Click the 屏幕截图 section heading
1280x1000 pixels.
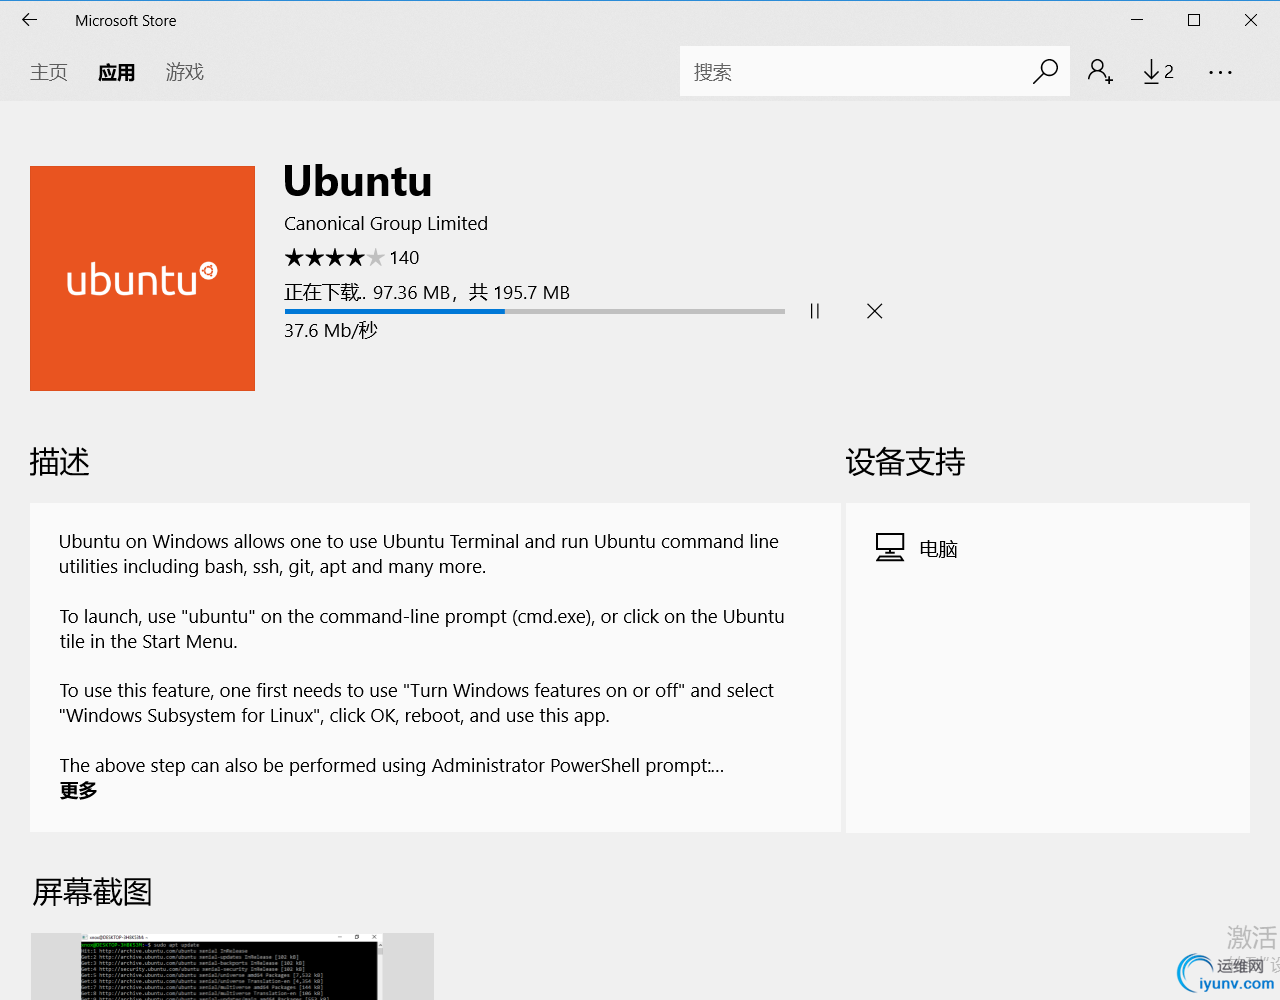(x=92, y=892)
